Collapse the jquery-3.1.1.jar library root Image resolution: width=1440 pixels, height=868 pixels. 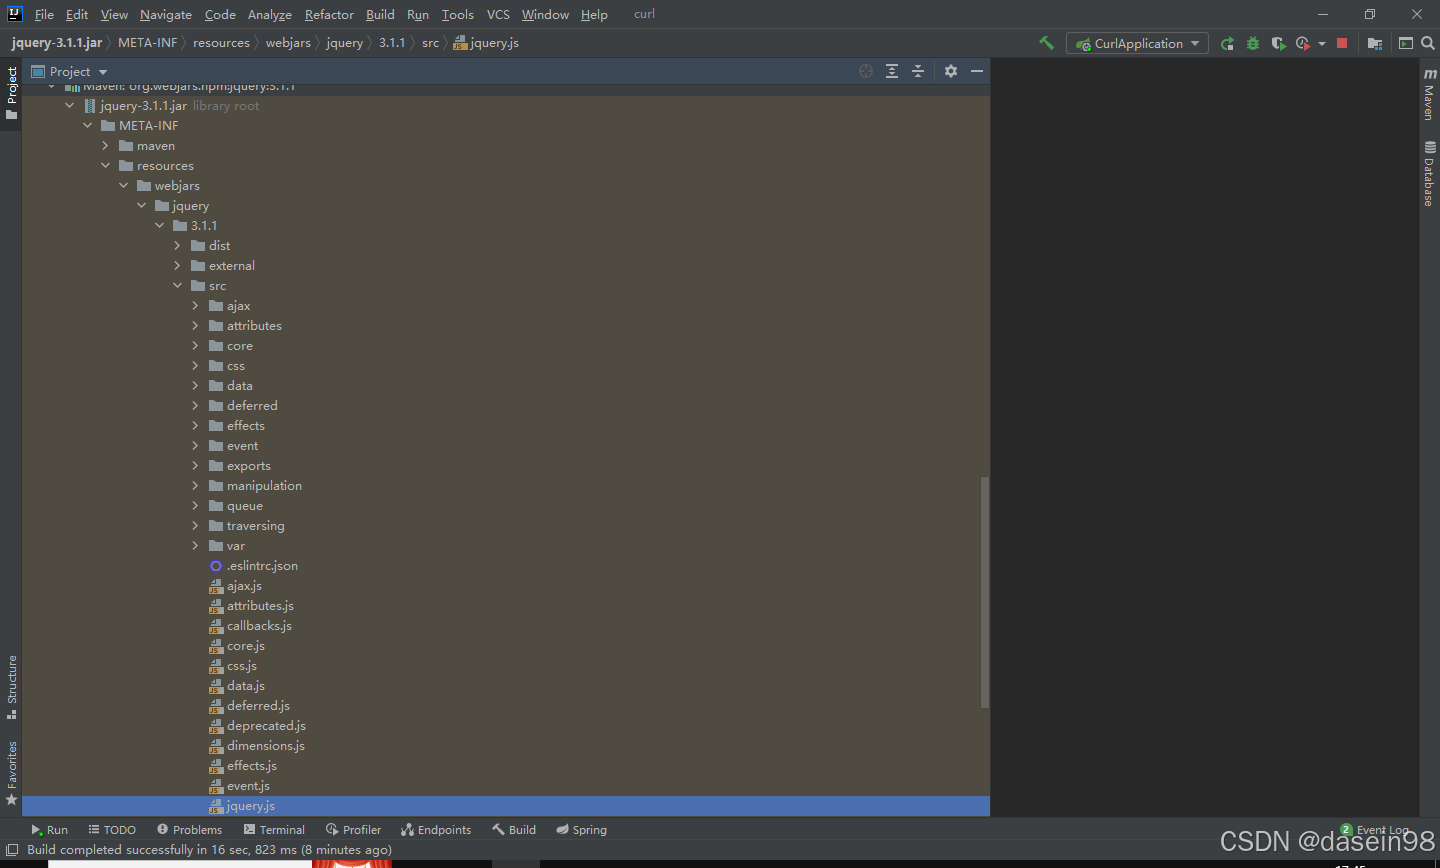pyautogui.click(x=69, y=105)
